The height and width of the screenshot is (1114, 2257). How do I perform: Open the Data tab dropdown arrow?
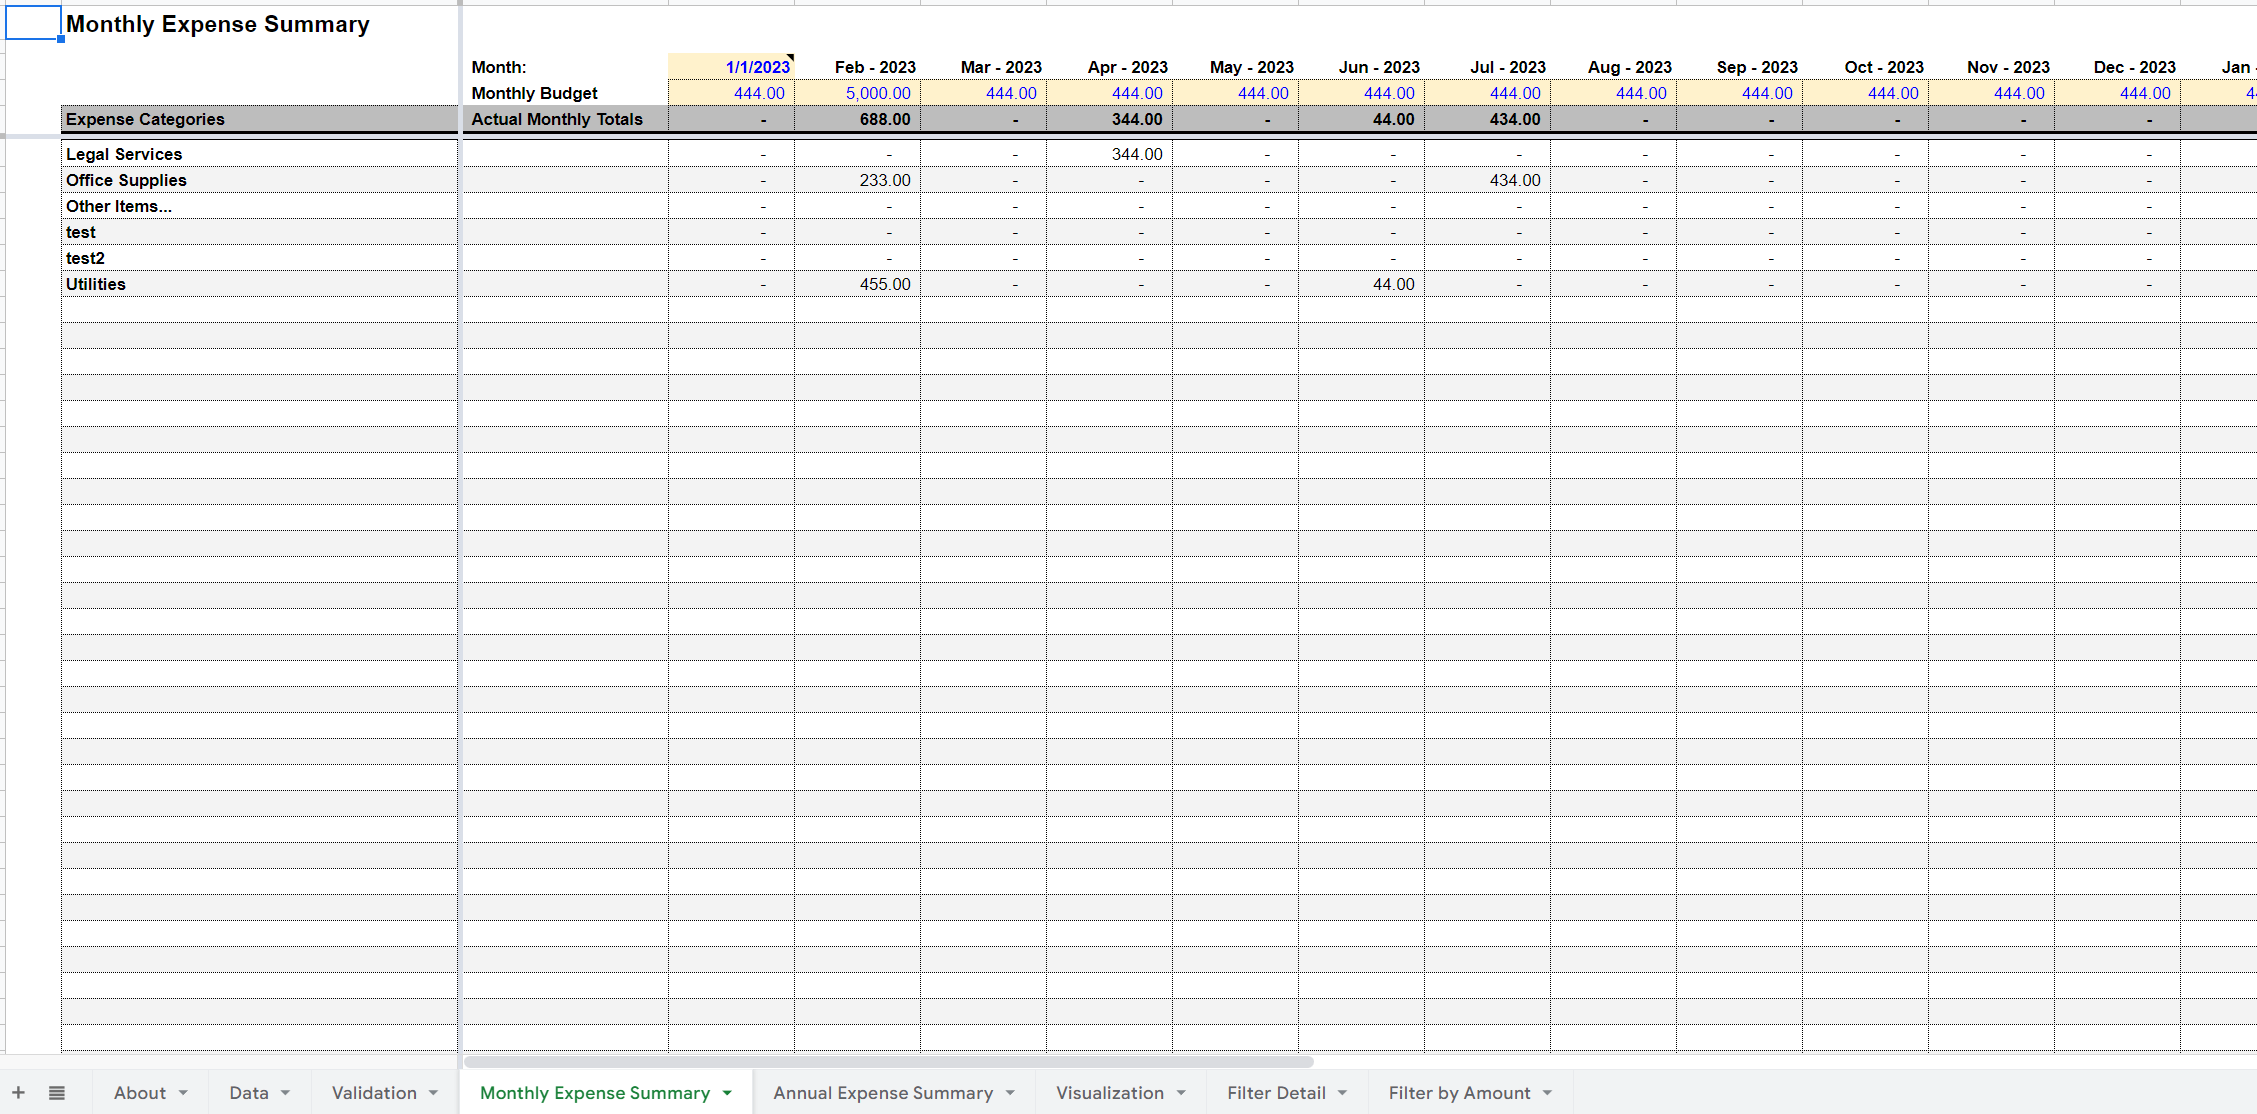(286, 1093)
